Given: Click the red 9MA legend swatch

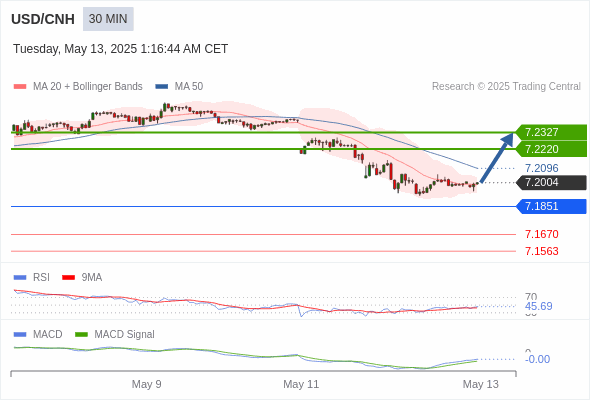Looking at the screenshot, I should [x=68, y=278].
